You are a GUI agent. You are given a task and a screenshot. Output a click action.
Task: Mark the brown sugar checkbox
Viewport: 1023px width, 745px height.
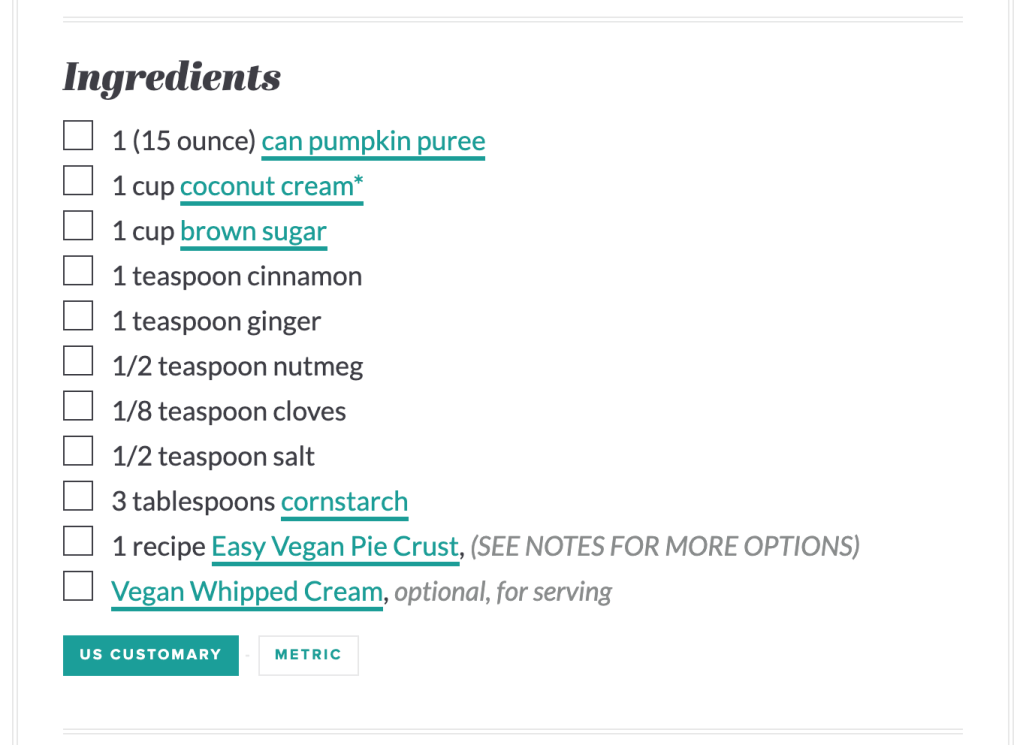tap(78, 226)
